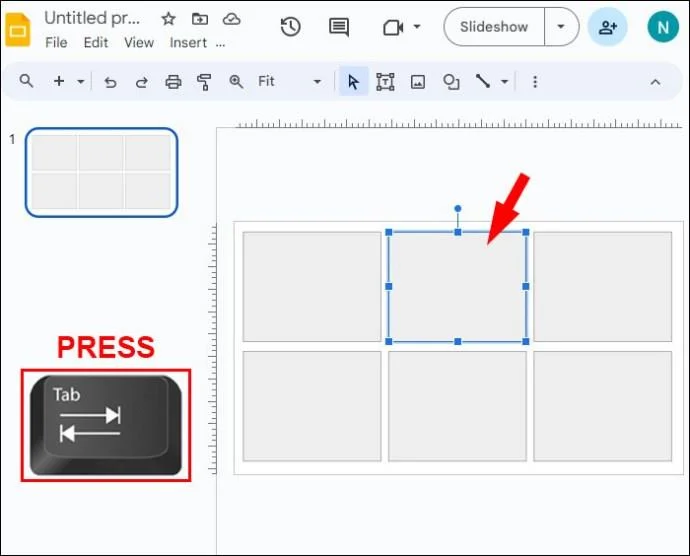This screenshot has width=690, height=556.
Task: Select slide 1 thumbnail in filmstrip
Action: pos(102,172)
